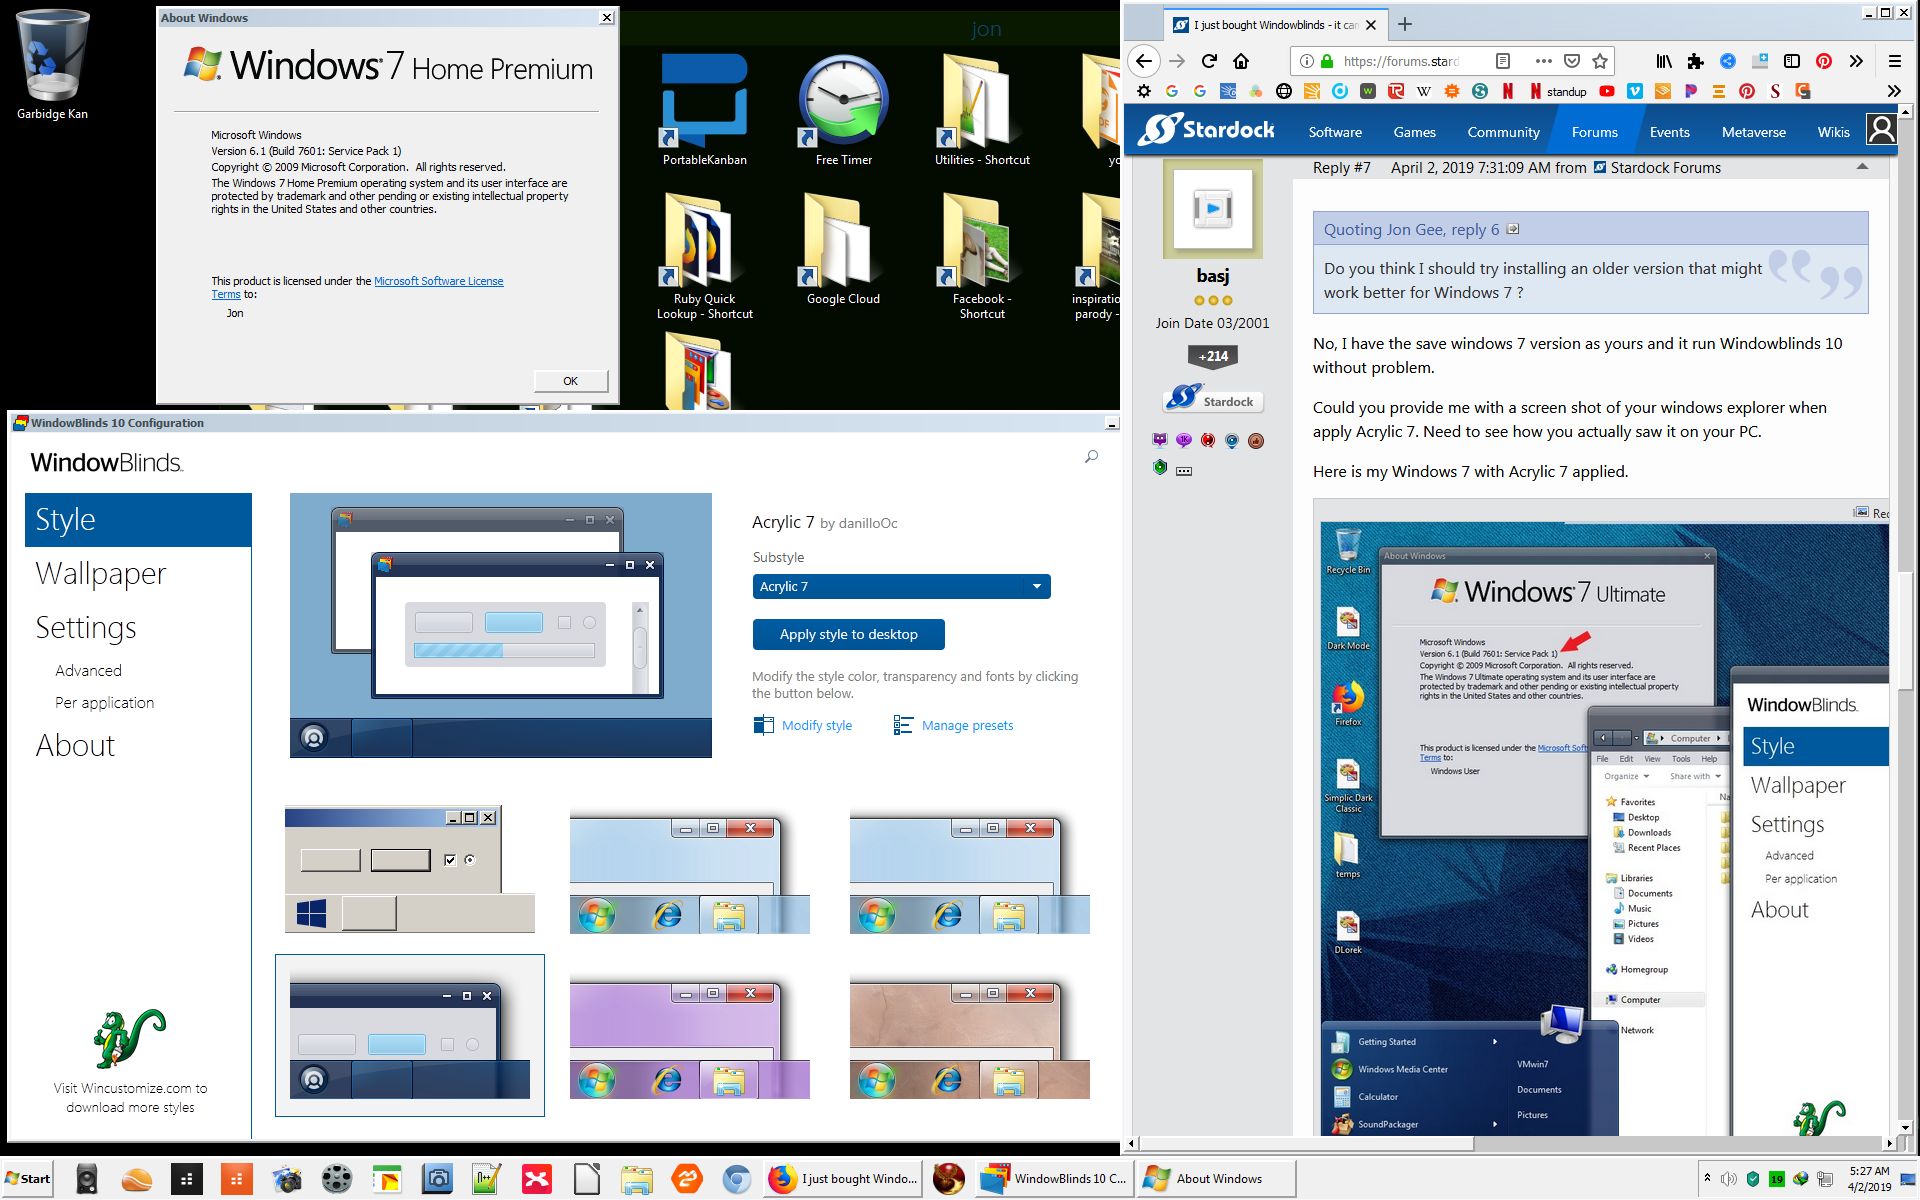Click the Firefox home button
This screenshot has height=1200, width=1920.
pyautogui.click(x=1241, y=61)
